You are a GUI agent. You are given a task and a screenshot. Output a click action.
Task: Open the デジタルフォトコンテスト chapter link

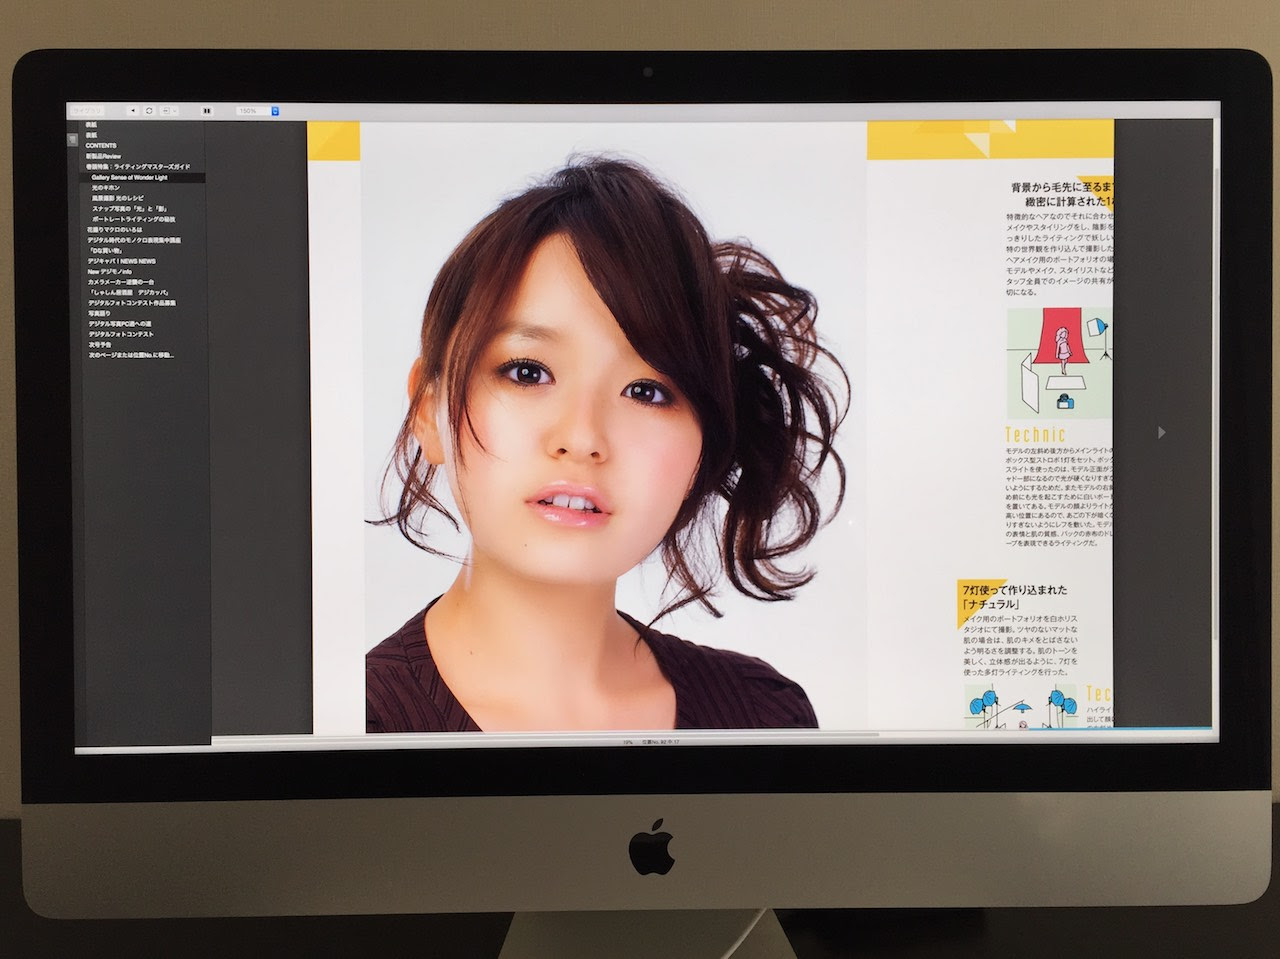tap(120, 334)
